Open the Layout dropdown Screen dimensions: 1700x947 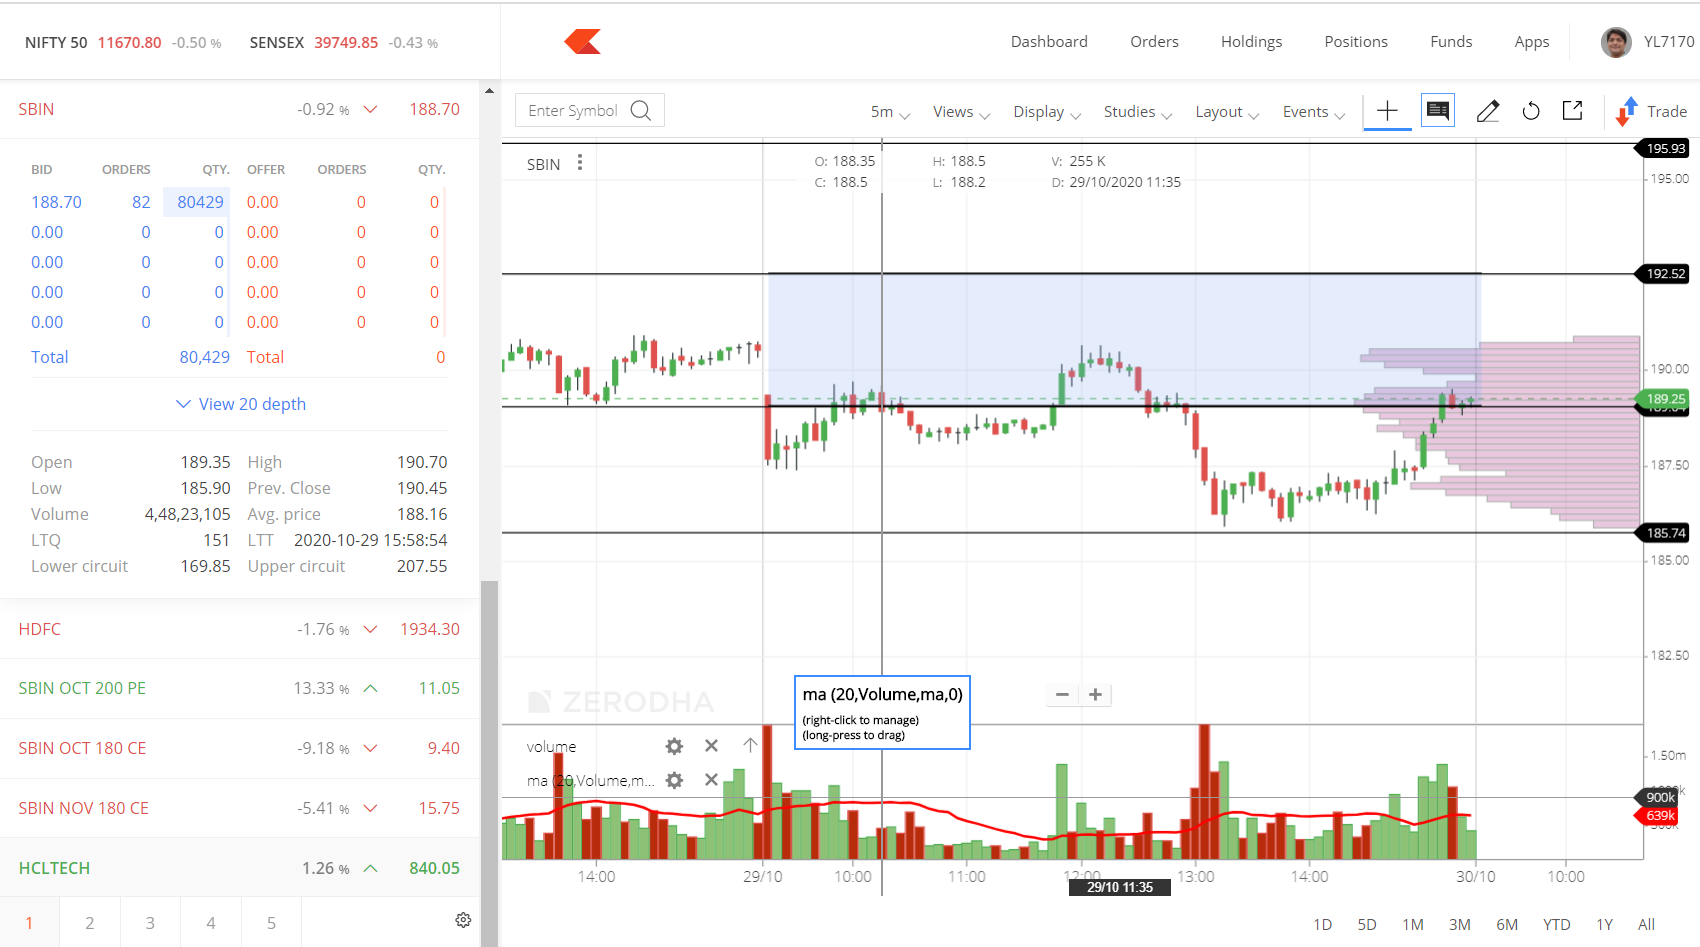[1227, 112]
